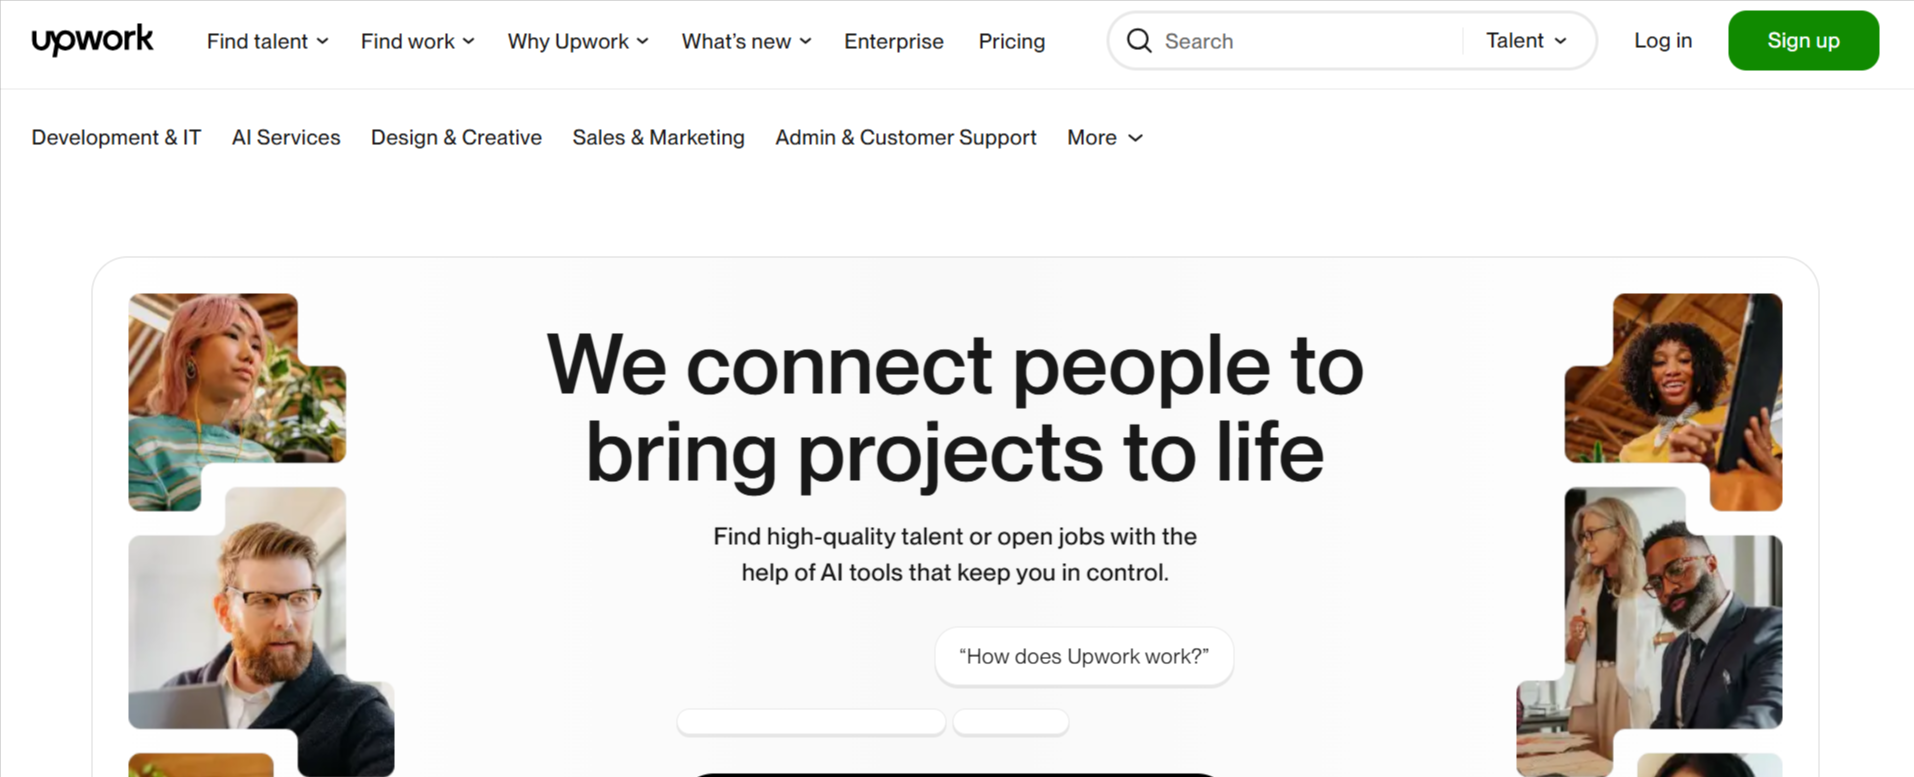Open the Design & Creative category
The image size is (1914, 777).
coord(456,137)
